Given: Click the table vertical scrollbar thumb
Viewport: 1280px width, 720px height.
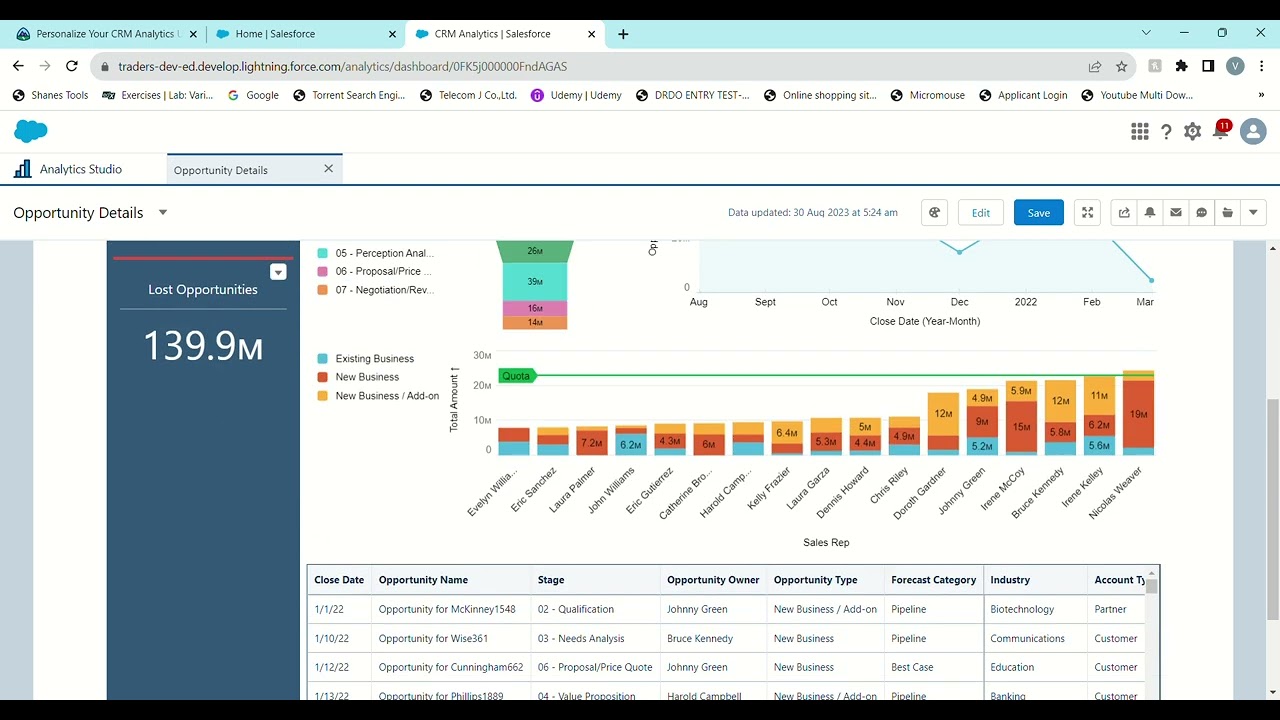Looking at the screenshot, I should (x=1152, y=586).
